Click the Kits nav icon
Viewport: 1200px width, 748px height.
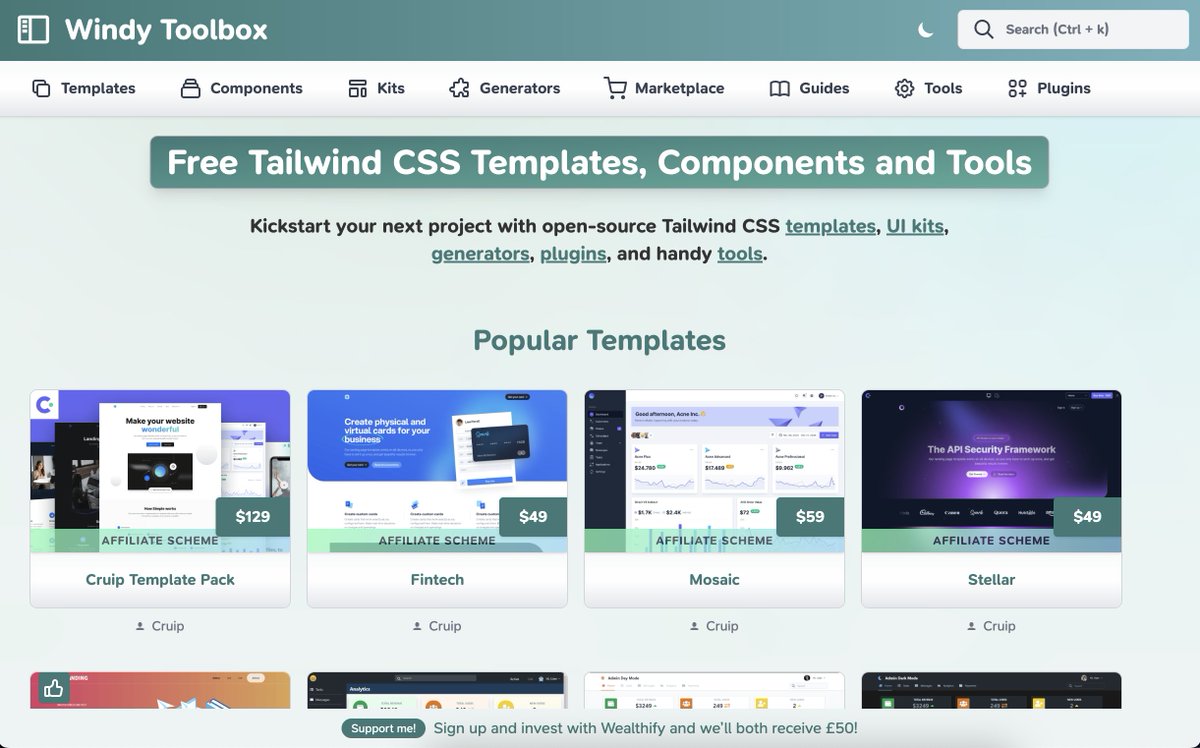pos(357,88)
